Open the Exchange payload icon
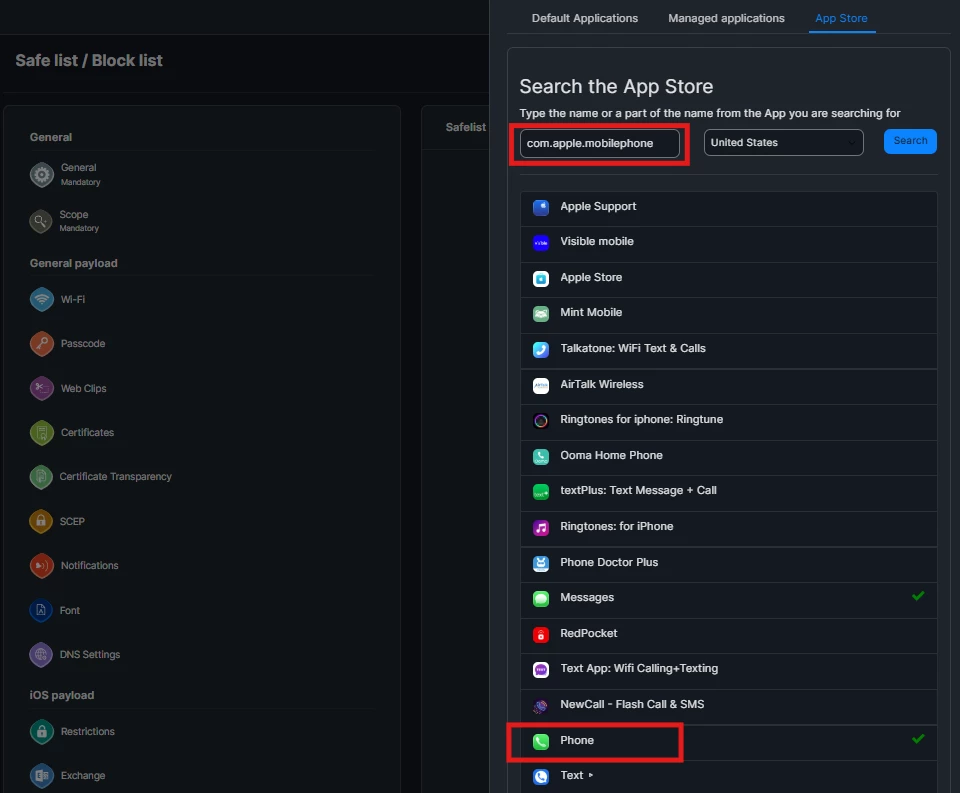This screenshot has width=960, height=793. tap(42, 775)
